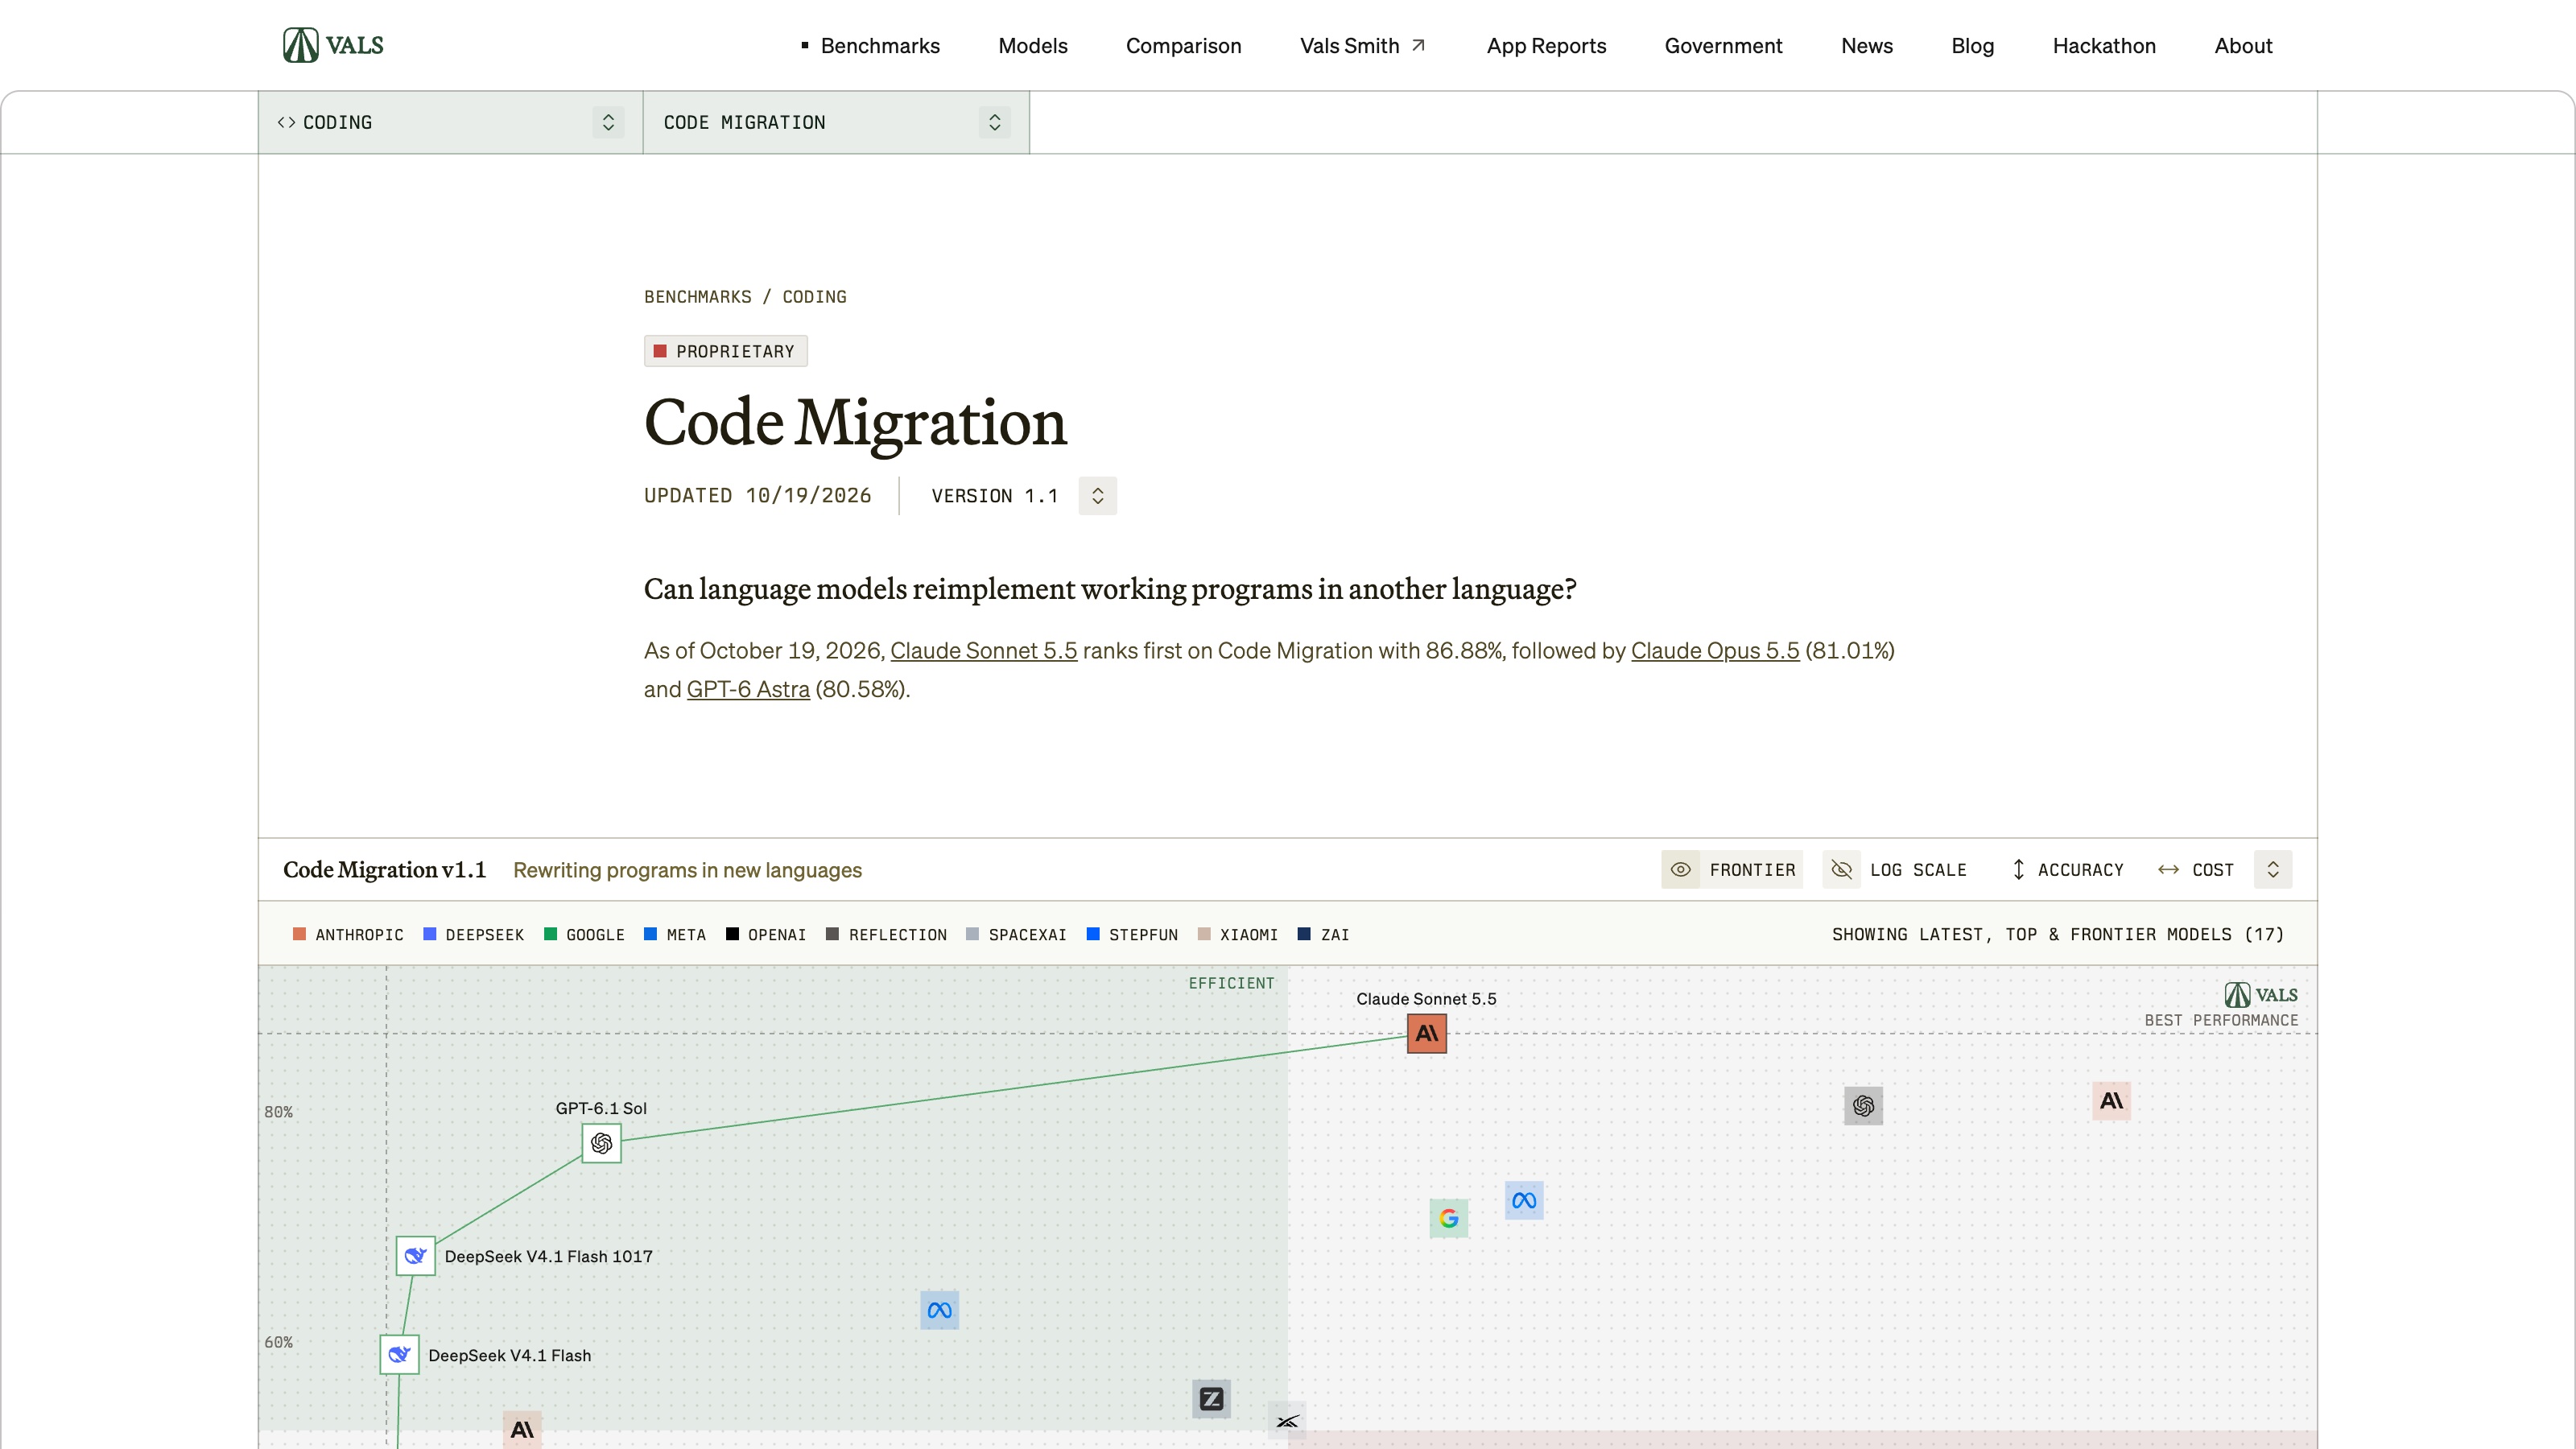This screenshot has height=1449, width=2576.
Task: Click the DeepSeek V4.1 Flash marker icon
Action: tap(399, 1355)
